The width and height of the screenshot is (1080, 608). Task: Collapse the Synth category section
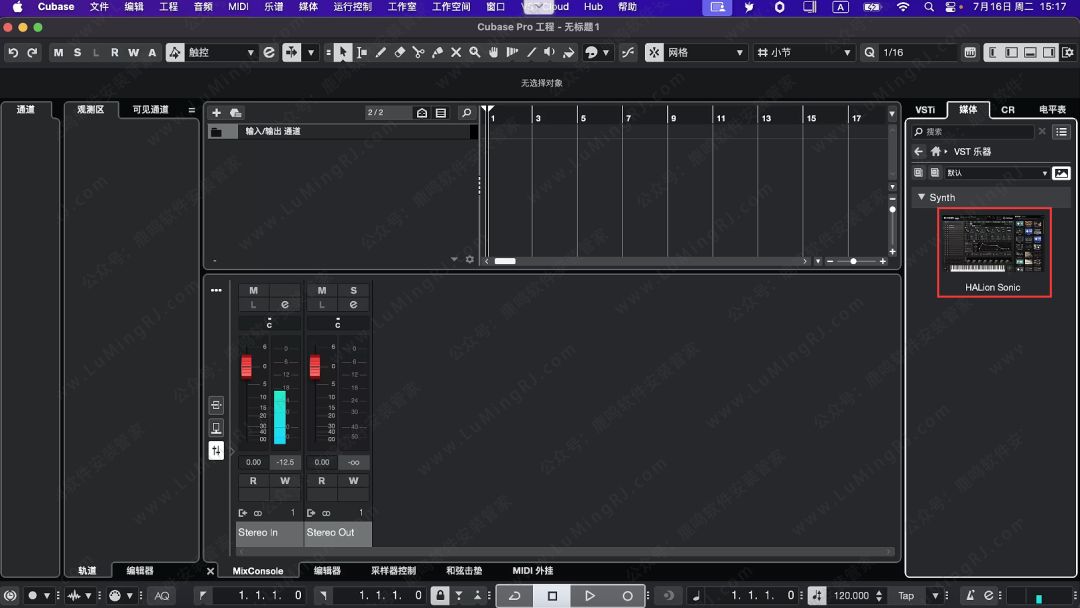point(922,198)
